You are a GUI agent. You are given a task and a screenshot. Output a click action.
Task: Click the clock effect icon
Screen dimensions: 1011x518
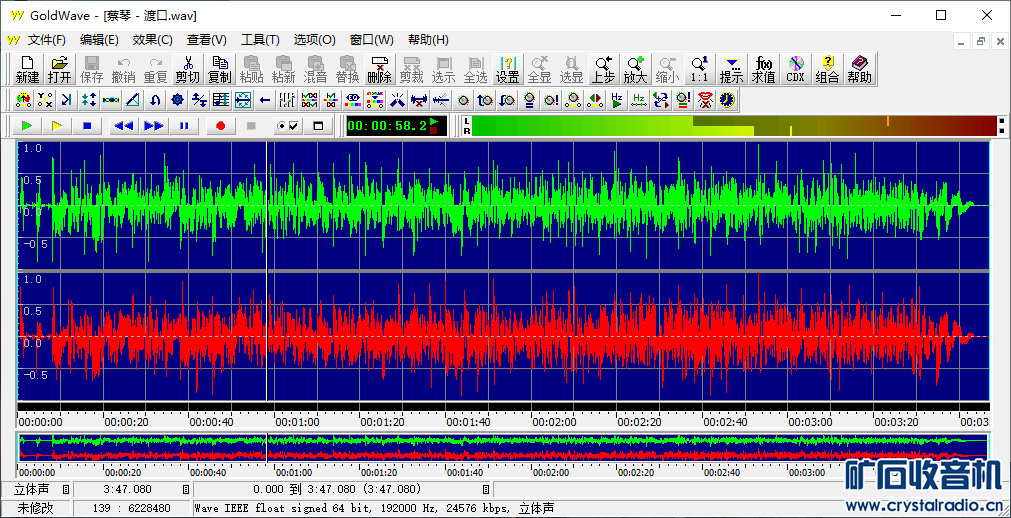point(727,99)
